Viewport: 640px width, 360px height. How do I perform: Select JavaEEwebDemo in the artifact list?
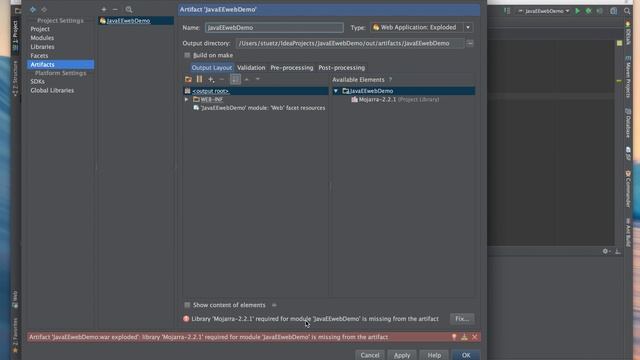pos(136,20)
